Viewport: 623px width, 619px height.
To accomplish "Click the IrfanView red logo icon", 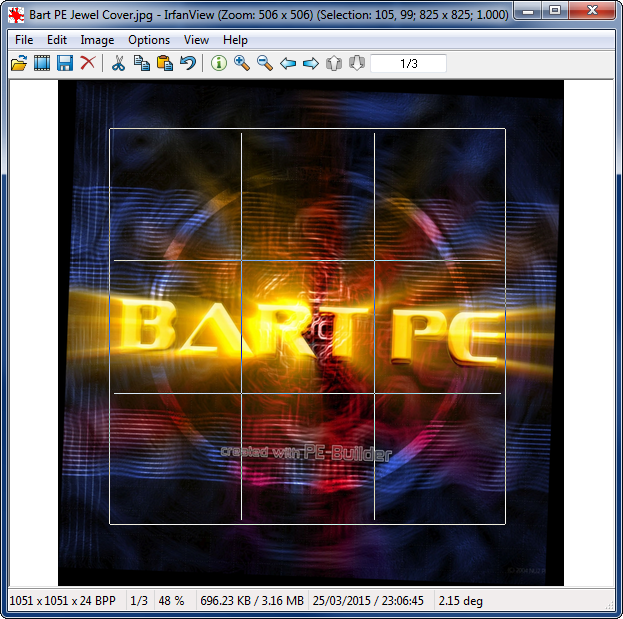I will pyautogui.click(x=16, y=15).
